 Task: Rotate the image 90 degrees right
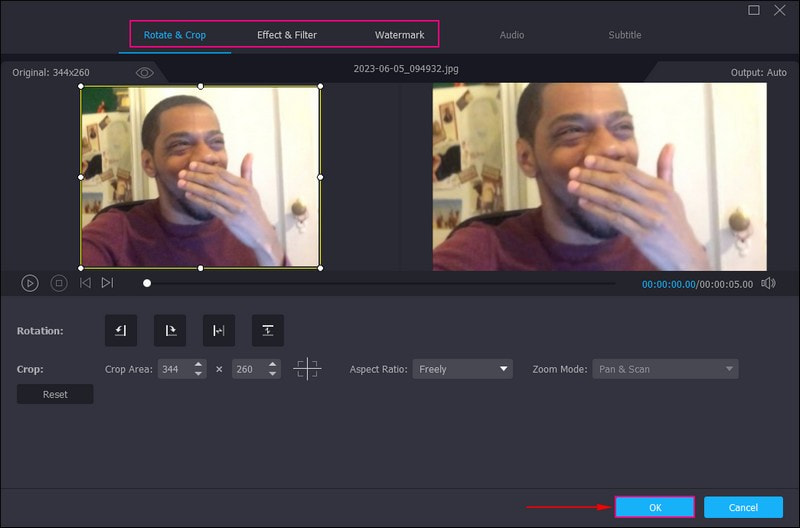tap(170, 330)
